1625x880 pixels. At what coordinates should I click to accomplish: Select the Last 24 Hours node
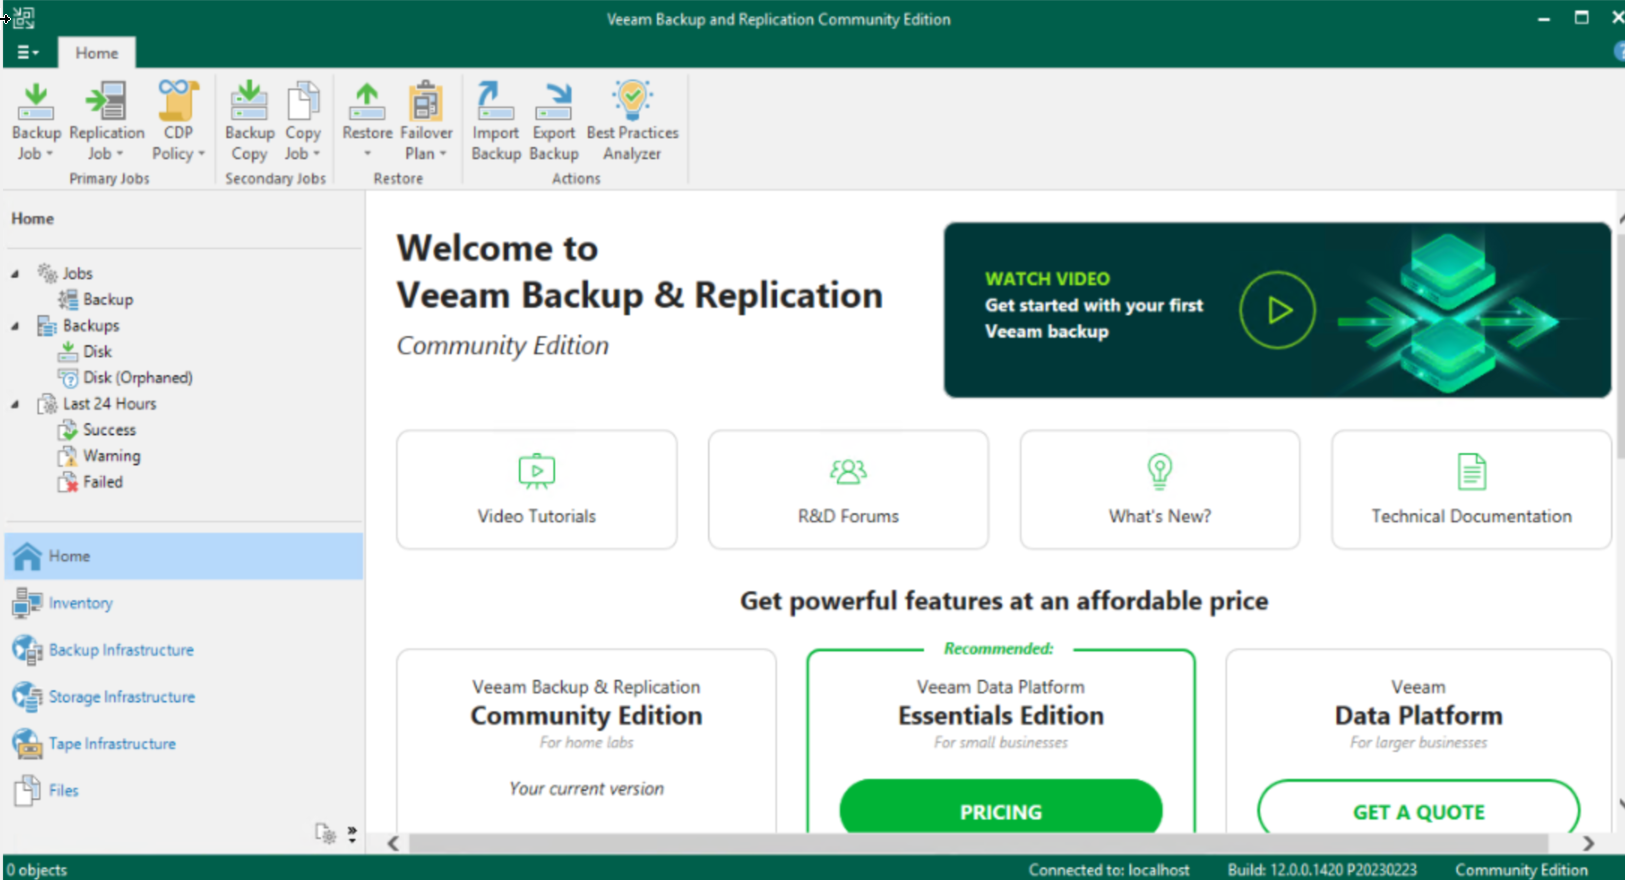97,403
